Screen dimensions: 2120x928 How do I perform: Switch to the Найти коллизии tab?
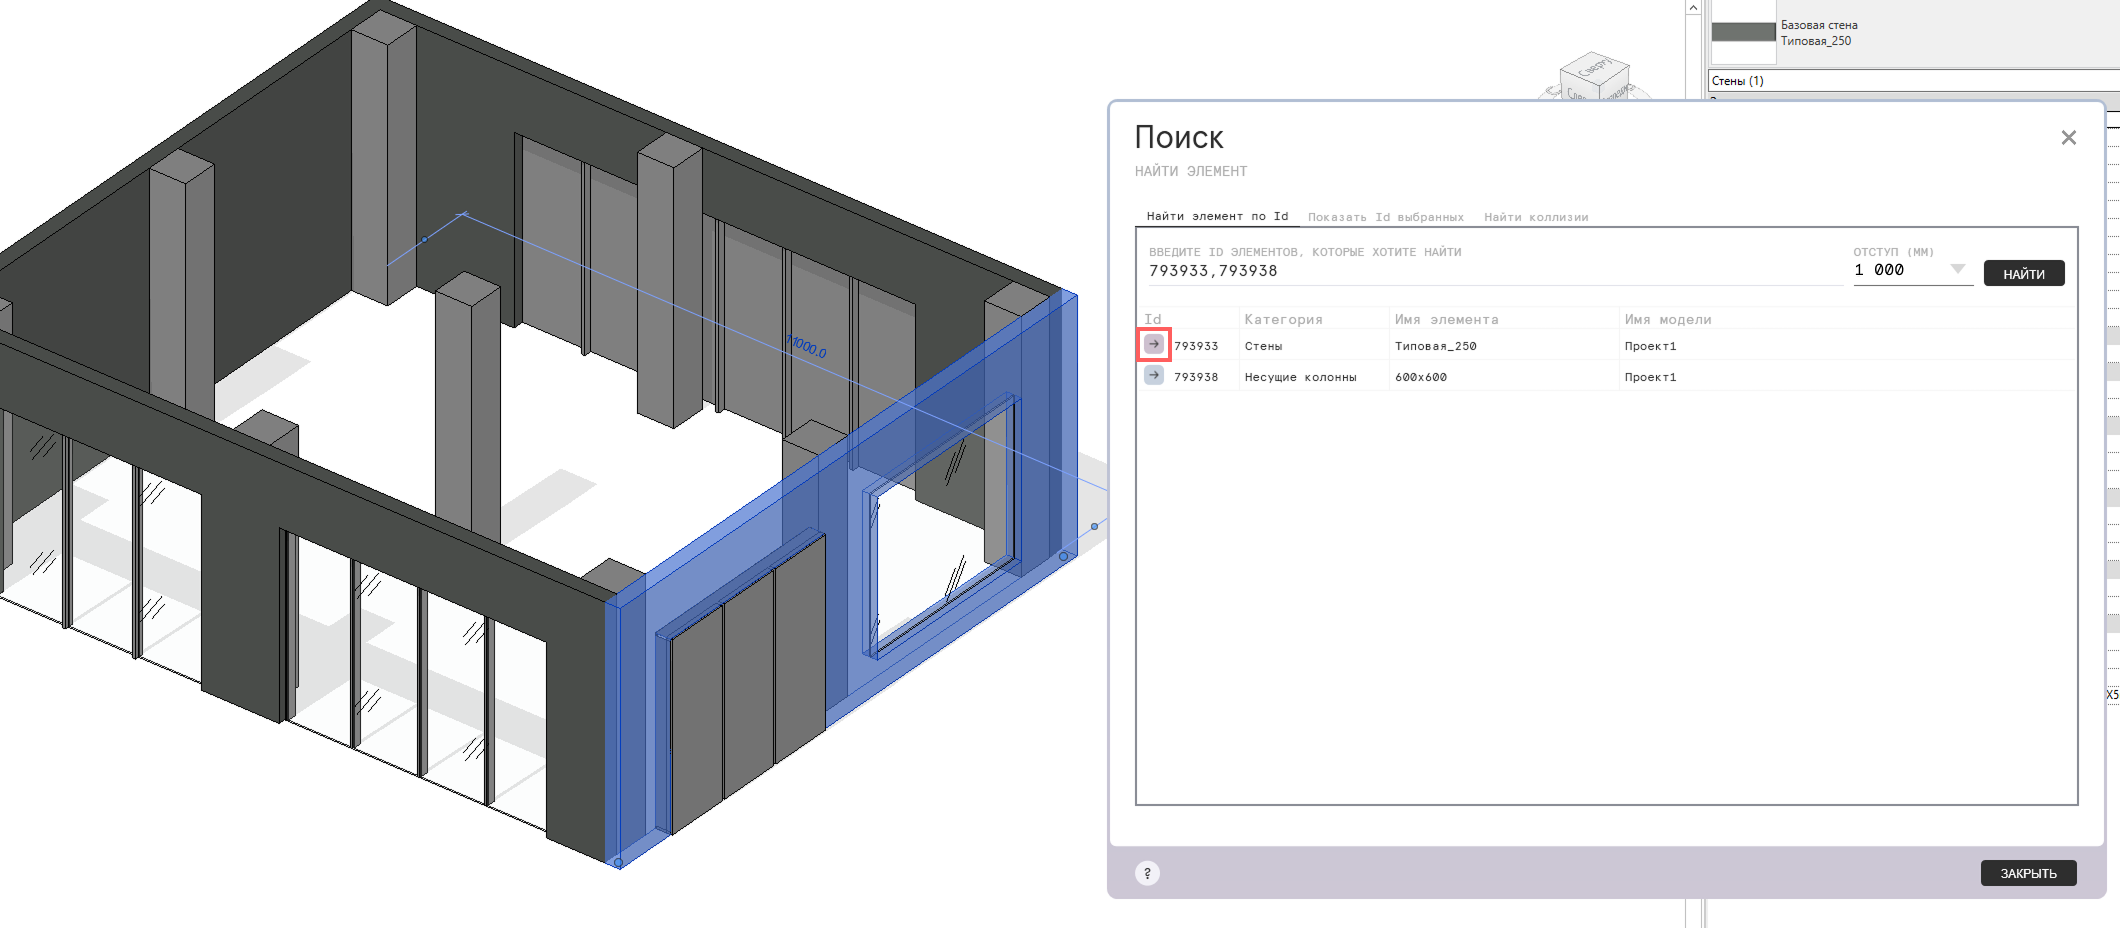point(1535,217)
